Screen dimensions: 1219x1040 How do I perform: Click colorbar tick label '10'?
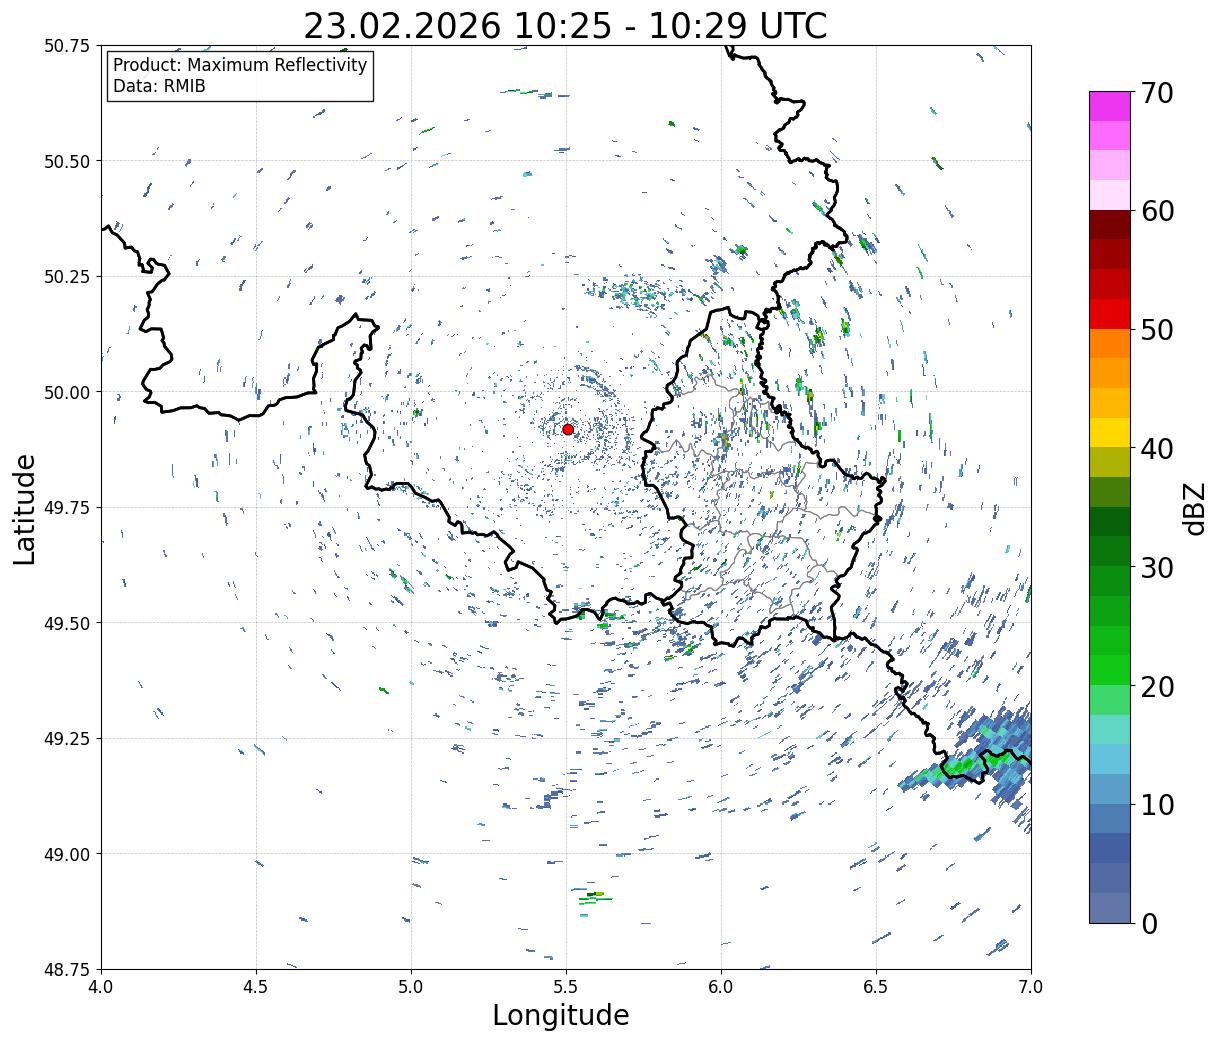pos(1157,805)
